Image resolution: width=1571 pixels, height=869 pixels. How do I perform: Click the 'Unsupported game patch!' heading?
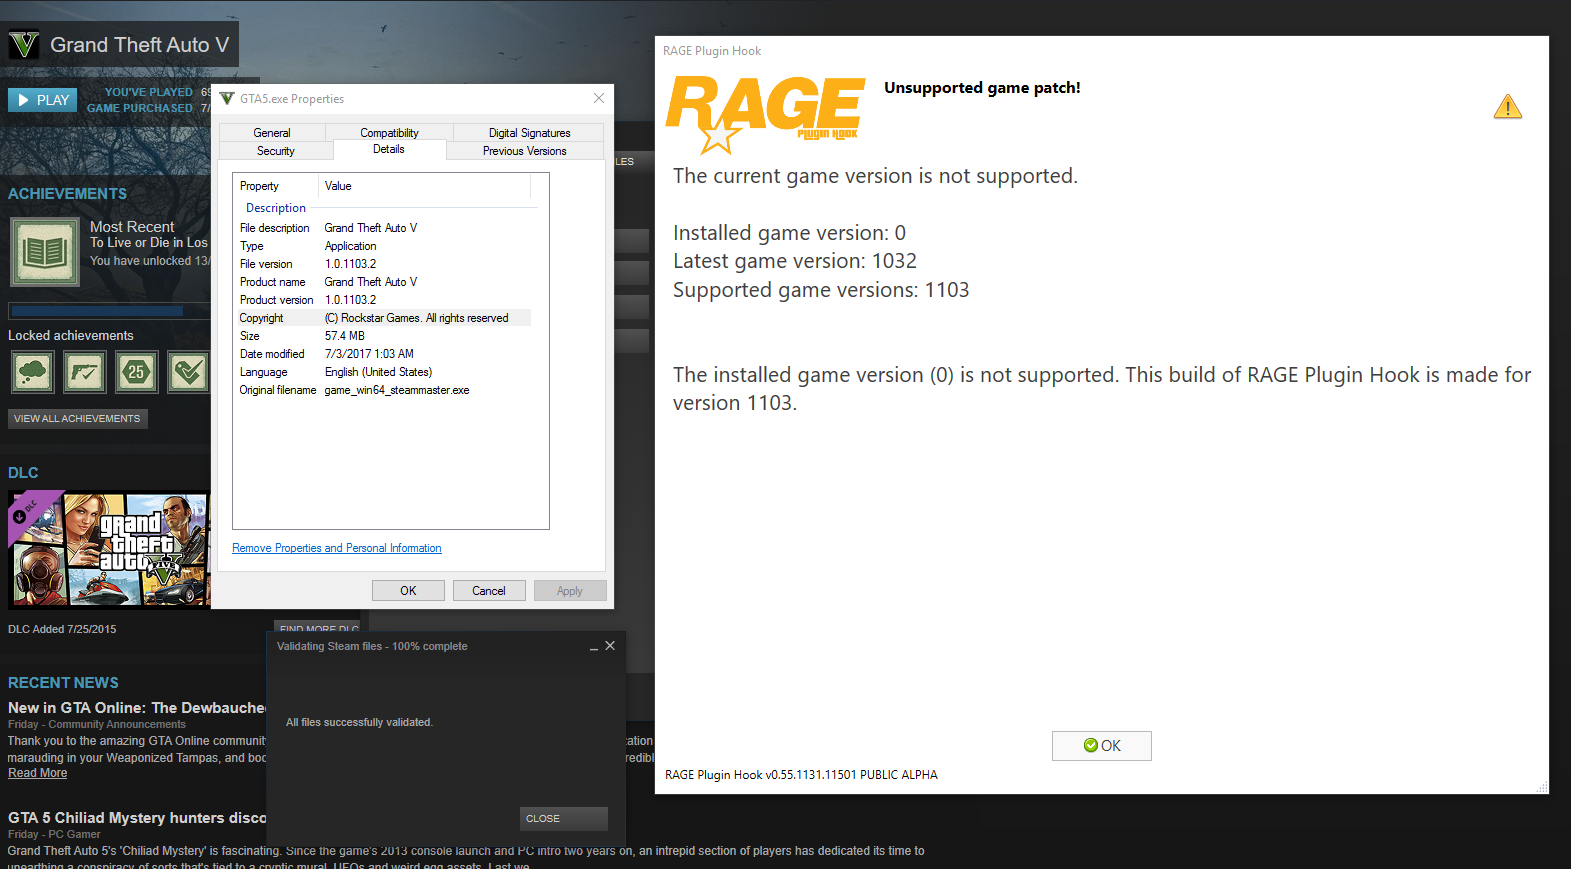pos(982,88)
